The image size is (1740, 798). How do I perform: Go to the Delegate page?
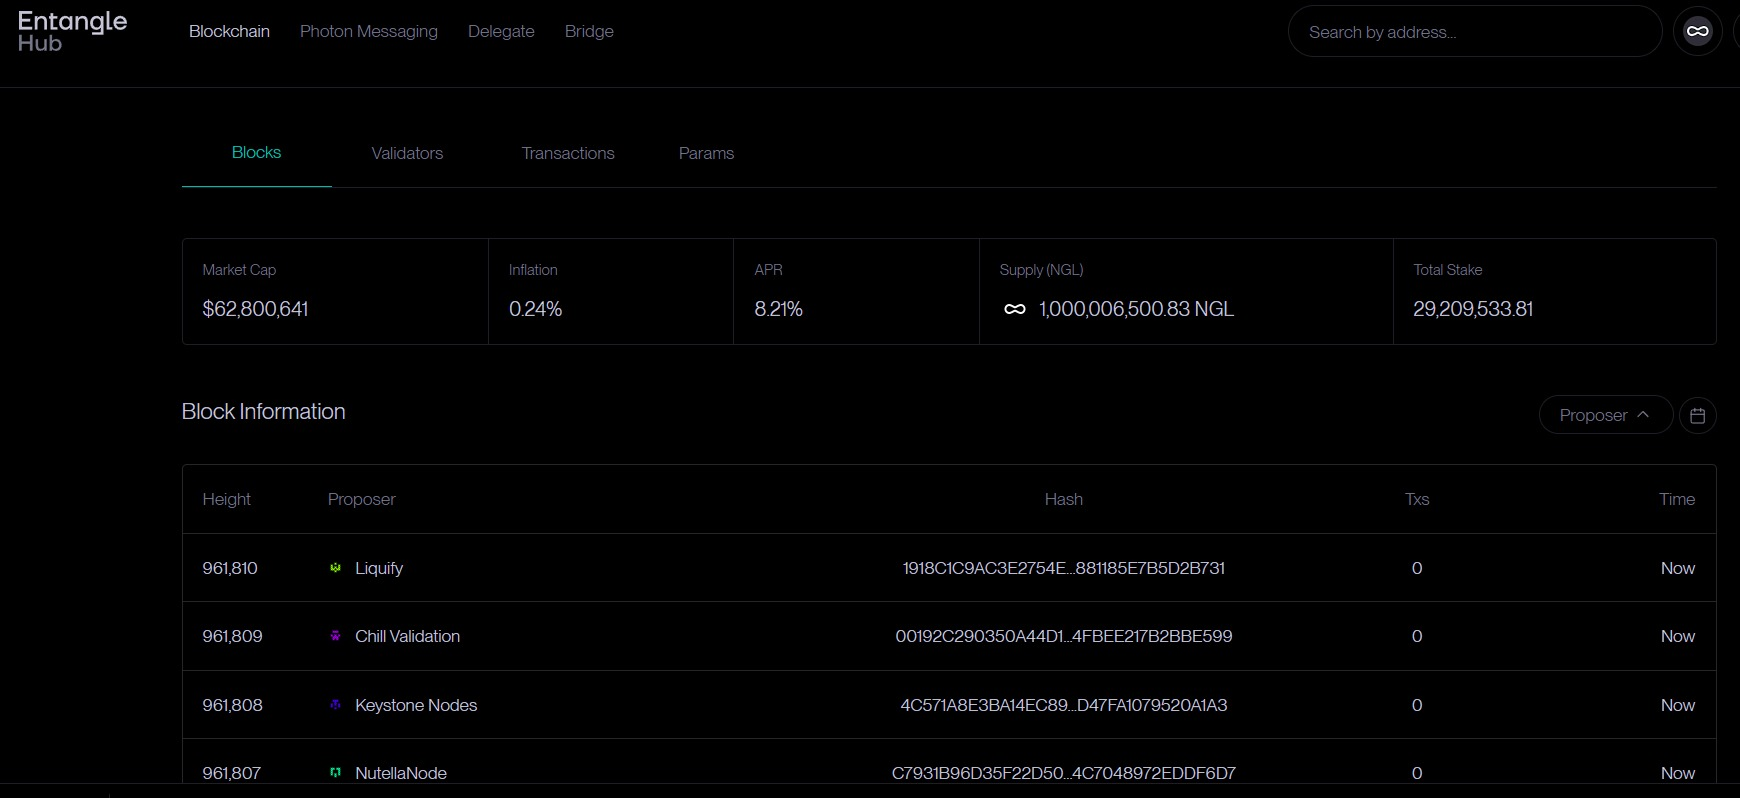click(x=501, y=32)
